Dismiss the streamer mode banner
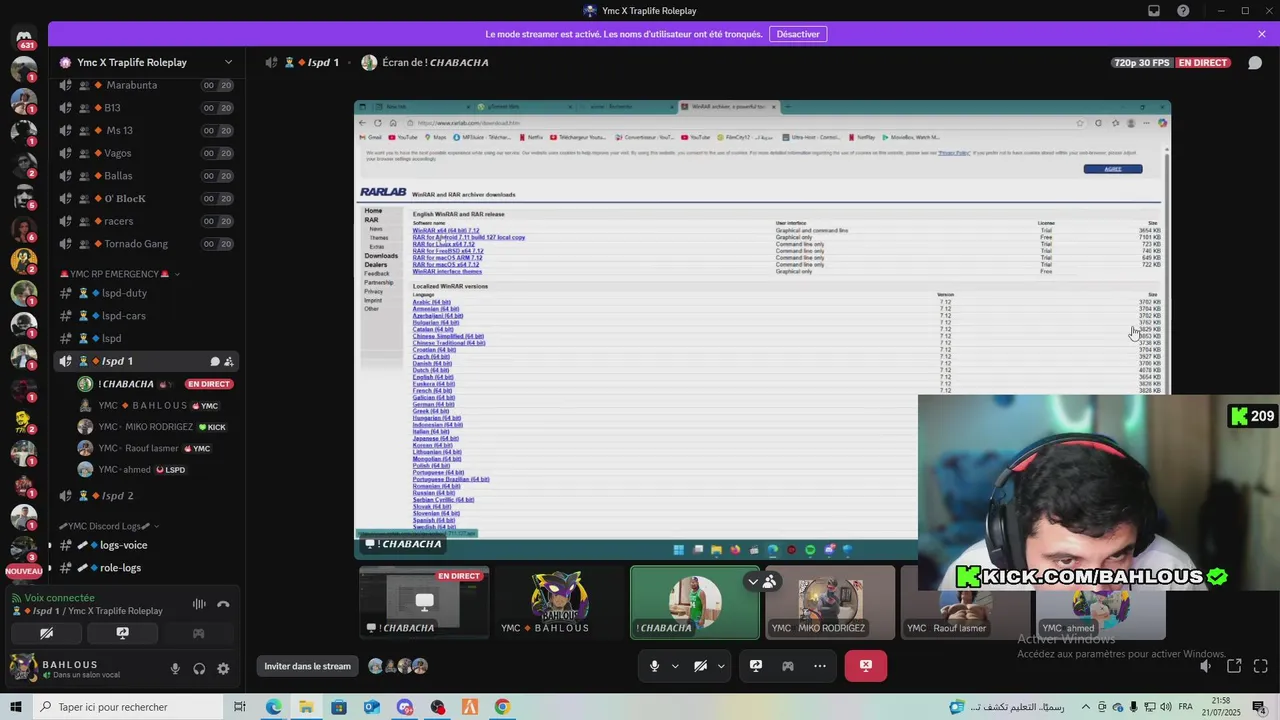Viewport: 1280px width, 720px height. [1262, 34]
